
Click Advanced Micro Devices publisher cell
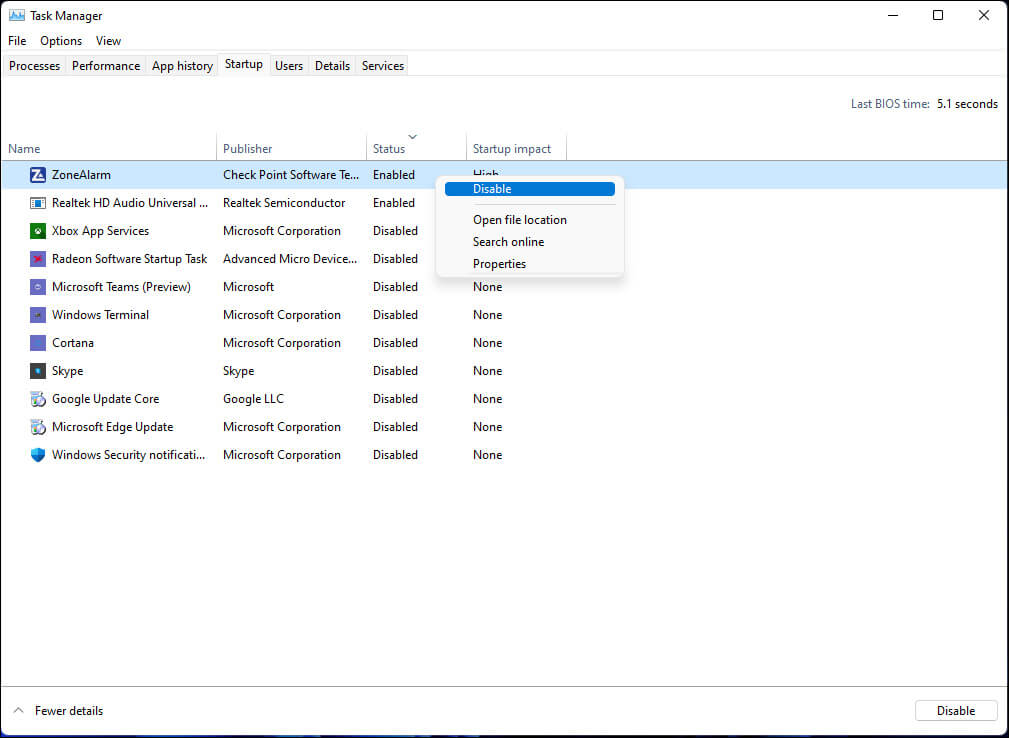290,259
